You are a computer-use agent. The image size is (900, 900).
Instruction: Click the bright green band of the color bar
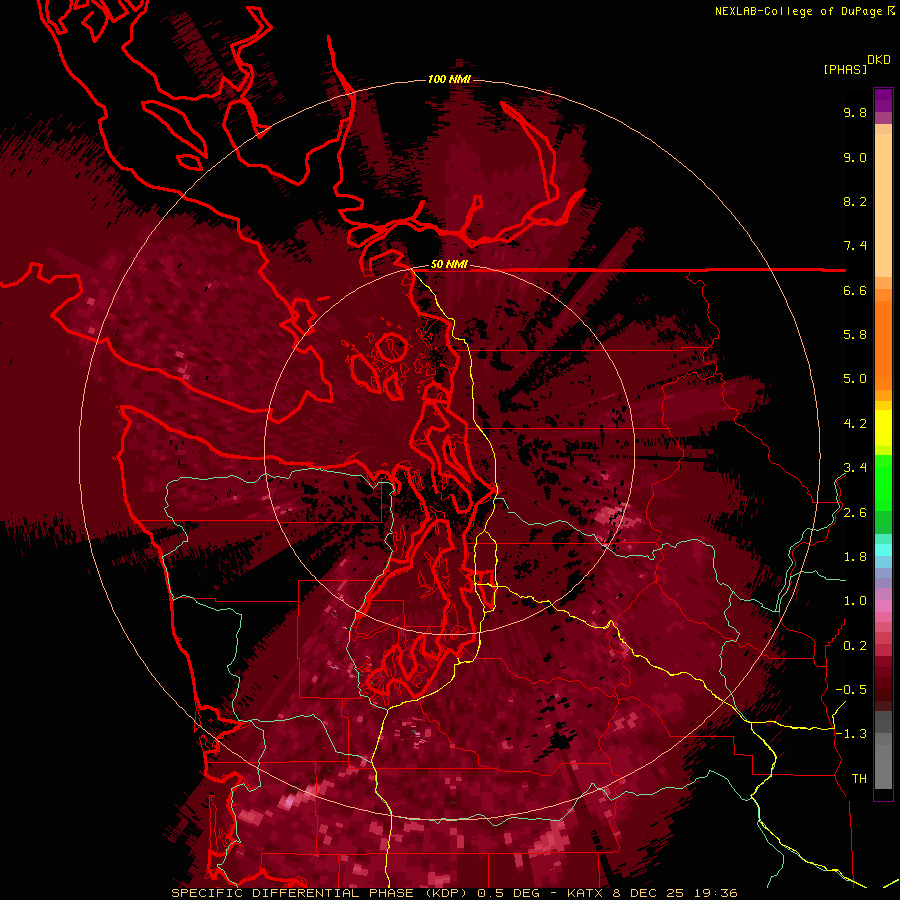883,483
